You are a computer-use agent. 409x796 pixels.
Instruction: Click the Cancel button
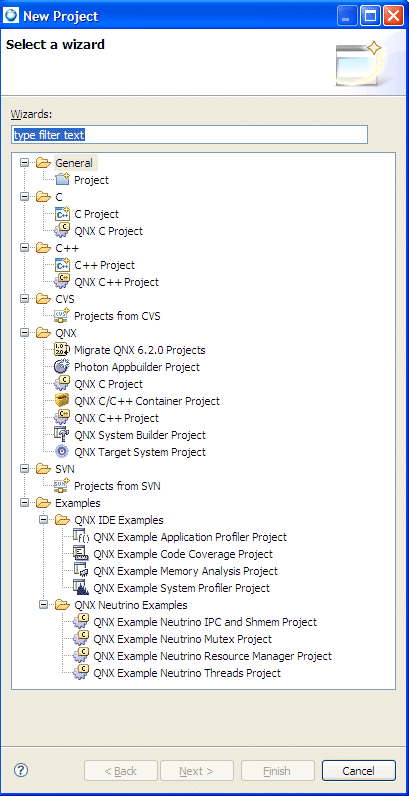[359, 771]
